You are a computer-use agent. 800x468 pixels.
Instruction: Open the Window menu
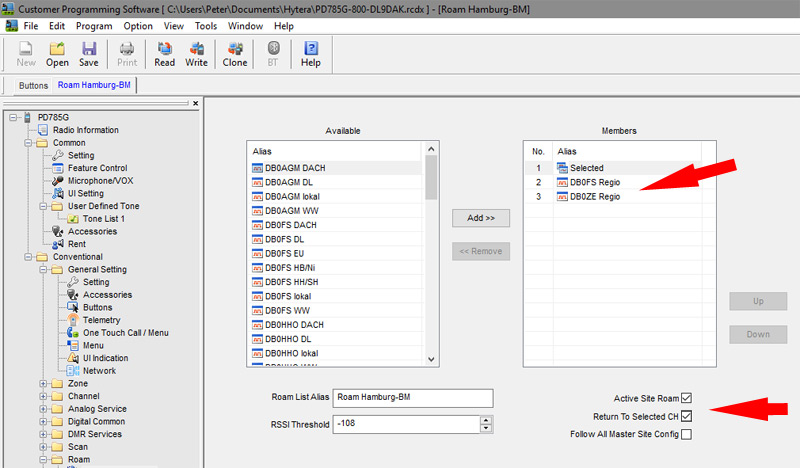pos(245,26)
